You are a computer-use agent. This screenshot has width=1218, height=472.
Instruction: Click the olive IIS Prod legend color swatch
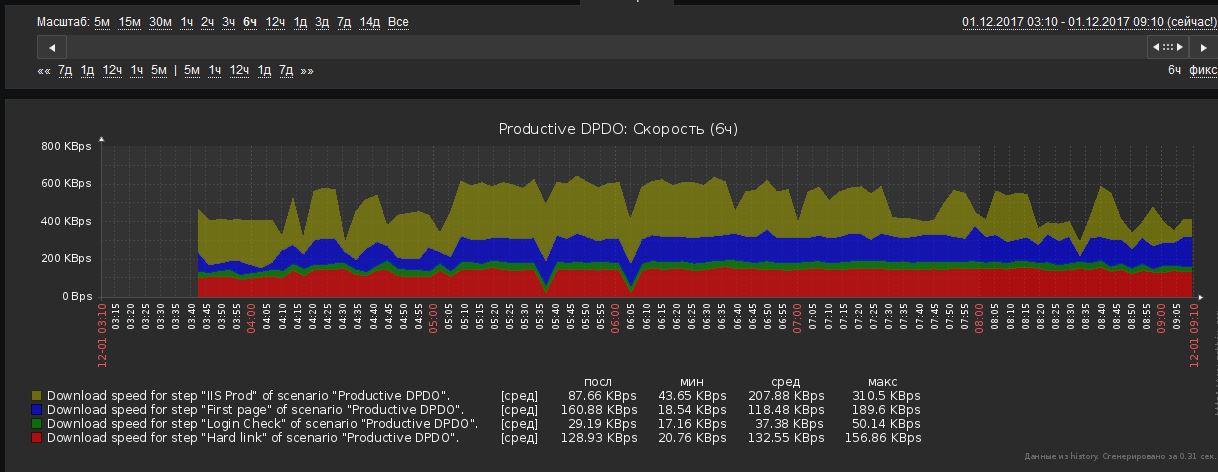37,396
